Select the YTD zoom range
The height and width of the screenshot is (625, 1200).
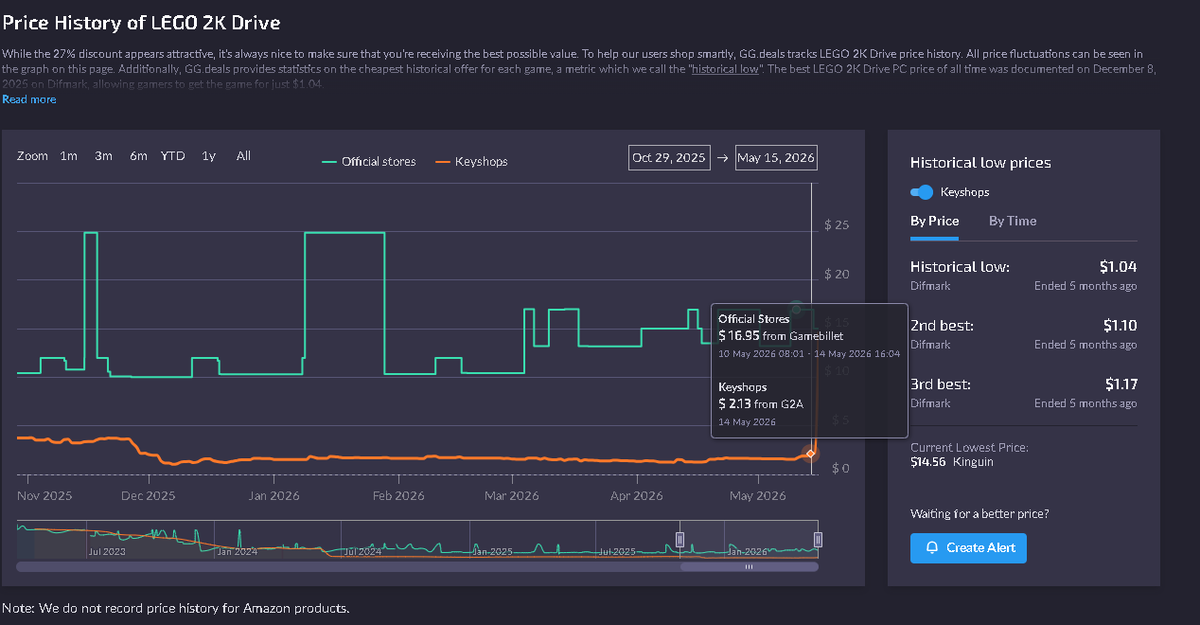173,156
